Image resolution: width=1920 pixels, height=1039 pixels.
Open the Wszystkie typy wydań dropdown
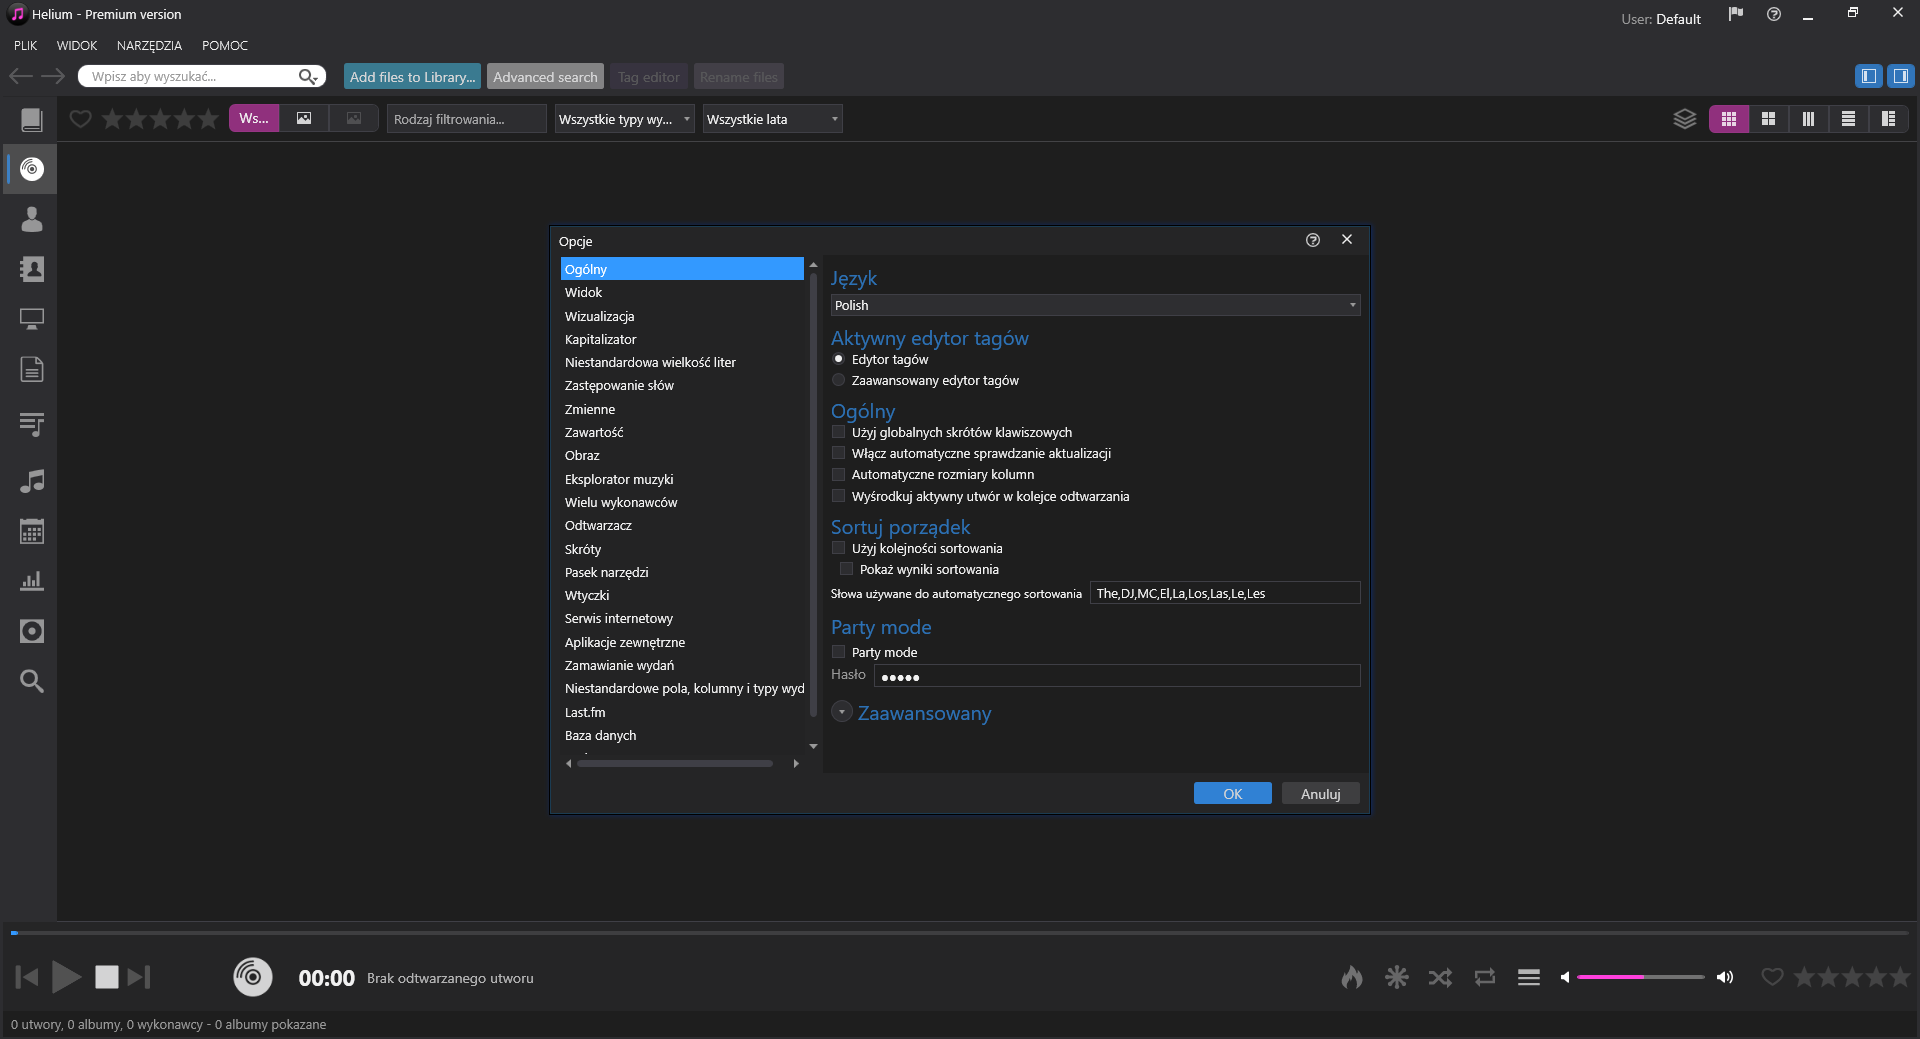pos(625,119)
